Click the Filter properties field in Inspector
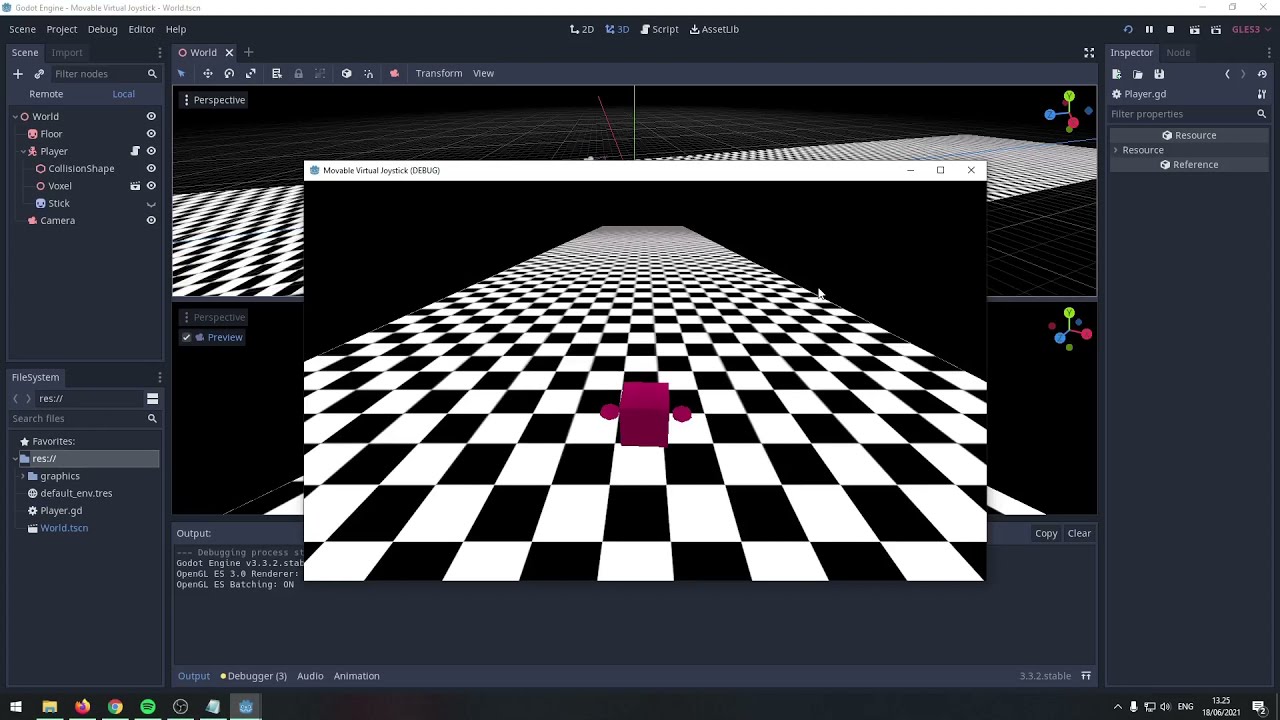This screenshot has width=1280, height=720. [1188, 114]
